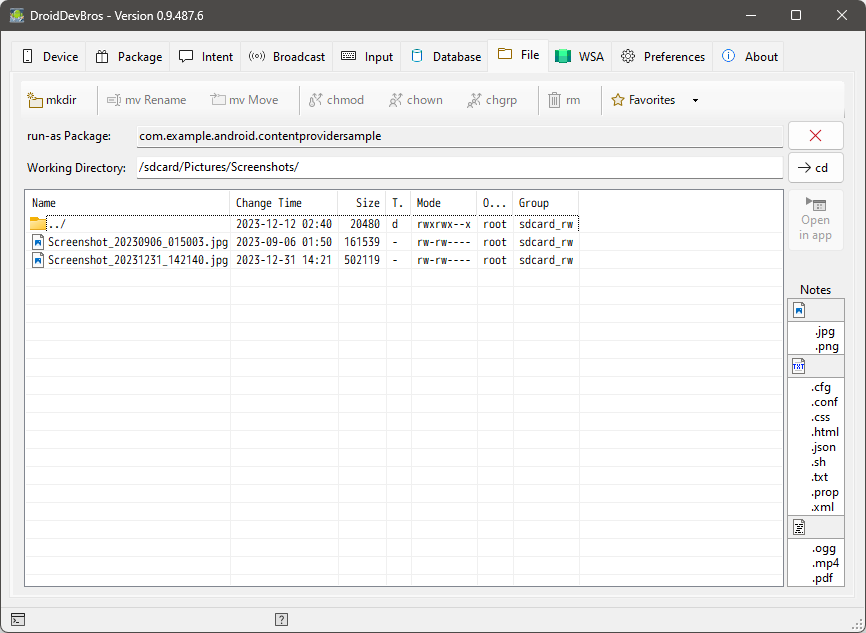Click the Working Directory path field
The width and height of the screenshot is (866, 633).
tap(460, 167)
